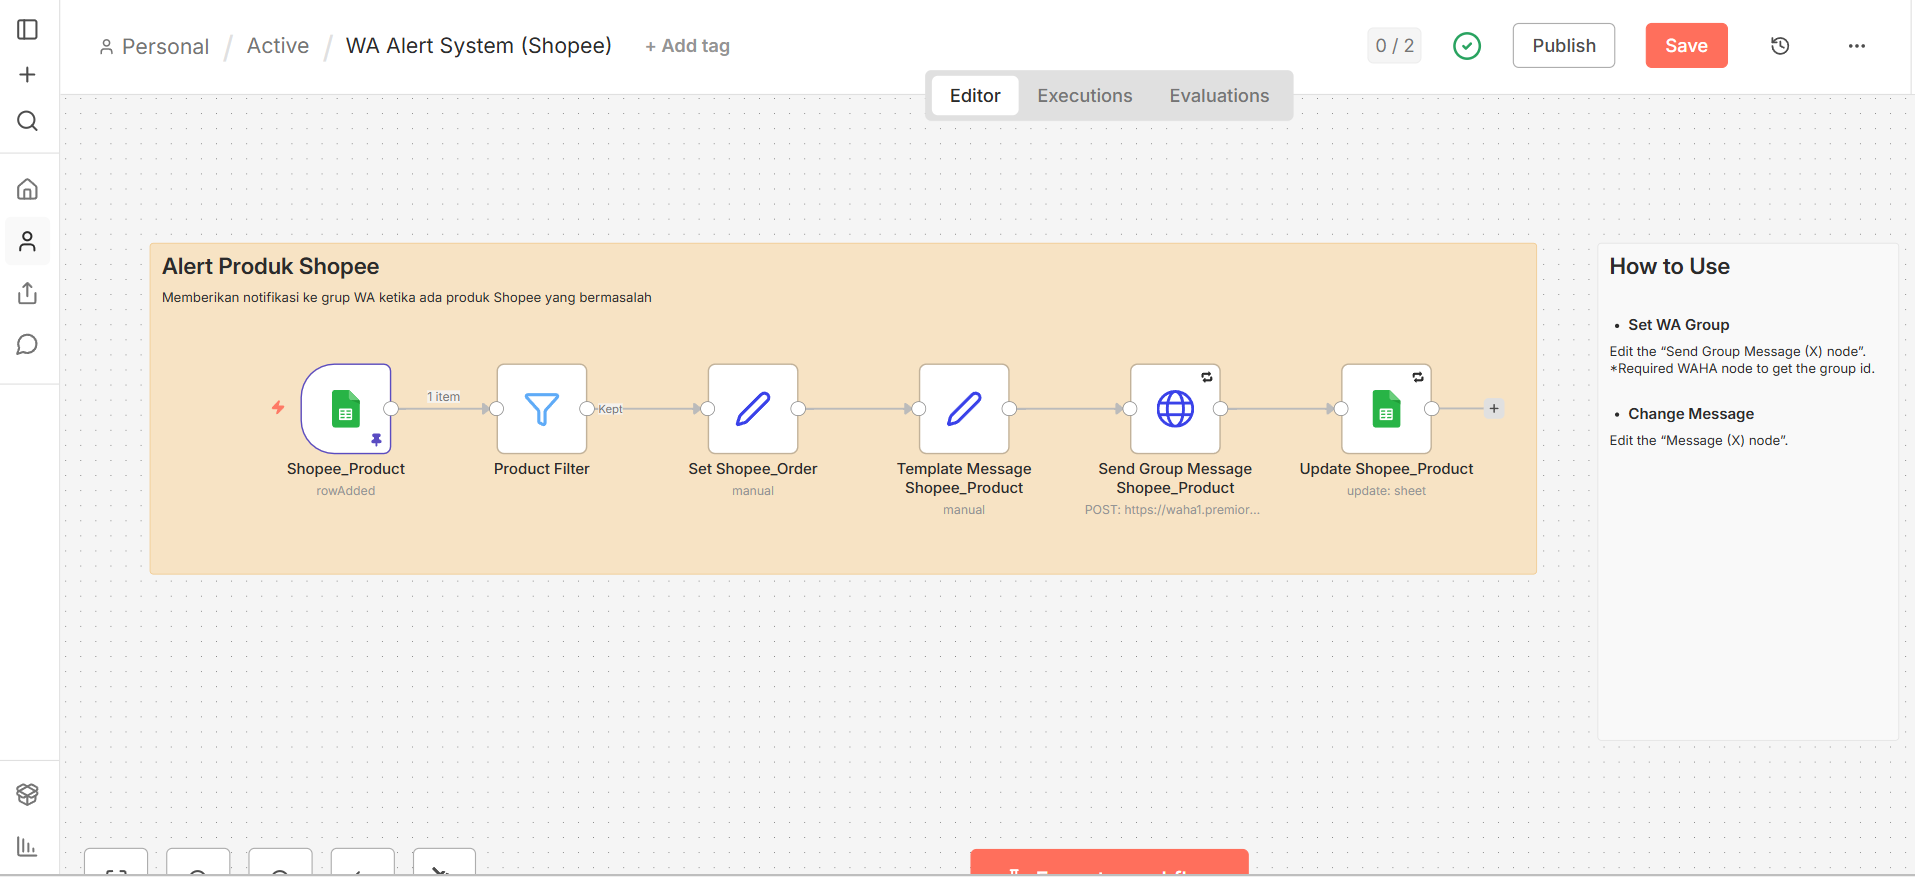
Task: Go to home via house icon
Action: [28, 189]
